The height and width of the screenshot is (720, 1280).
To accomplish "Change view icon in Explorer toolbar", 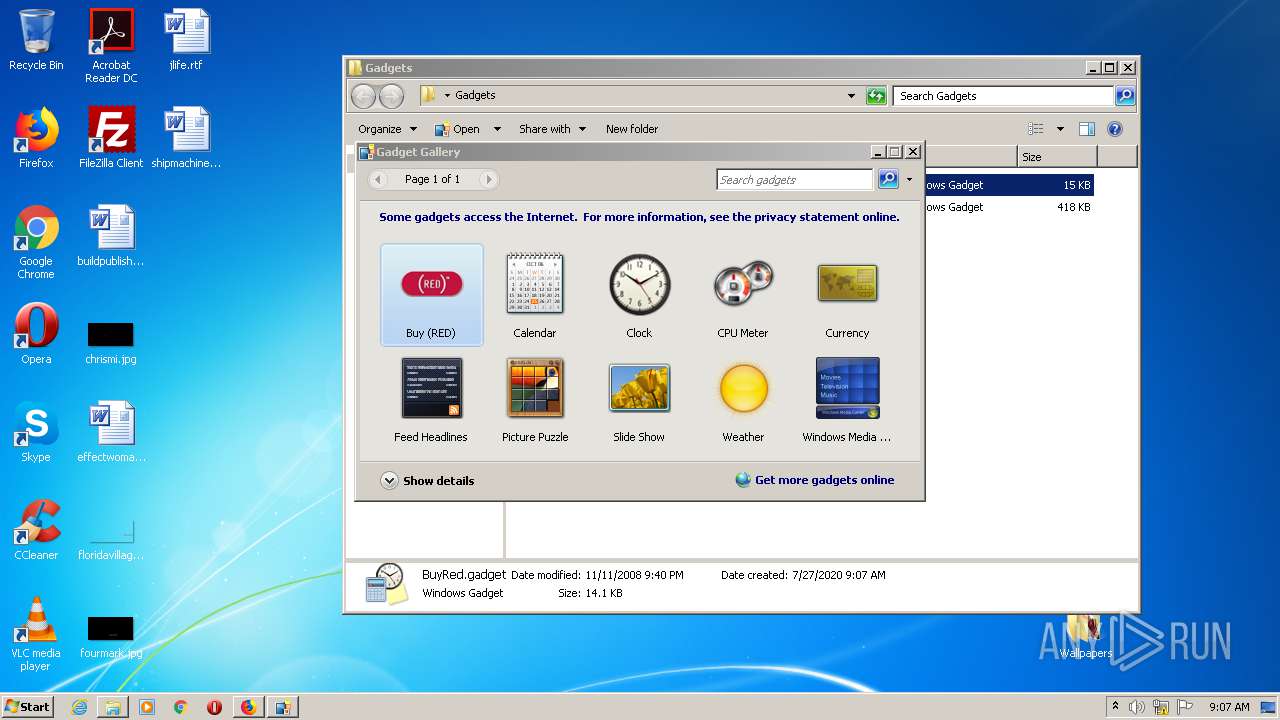I will point(1036,129).
